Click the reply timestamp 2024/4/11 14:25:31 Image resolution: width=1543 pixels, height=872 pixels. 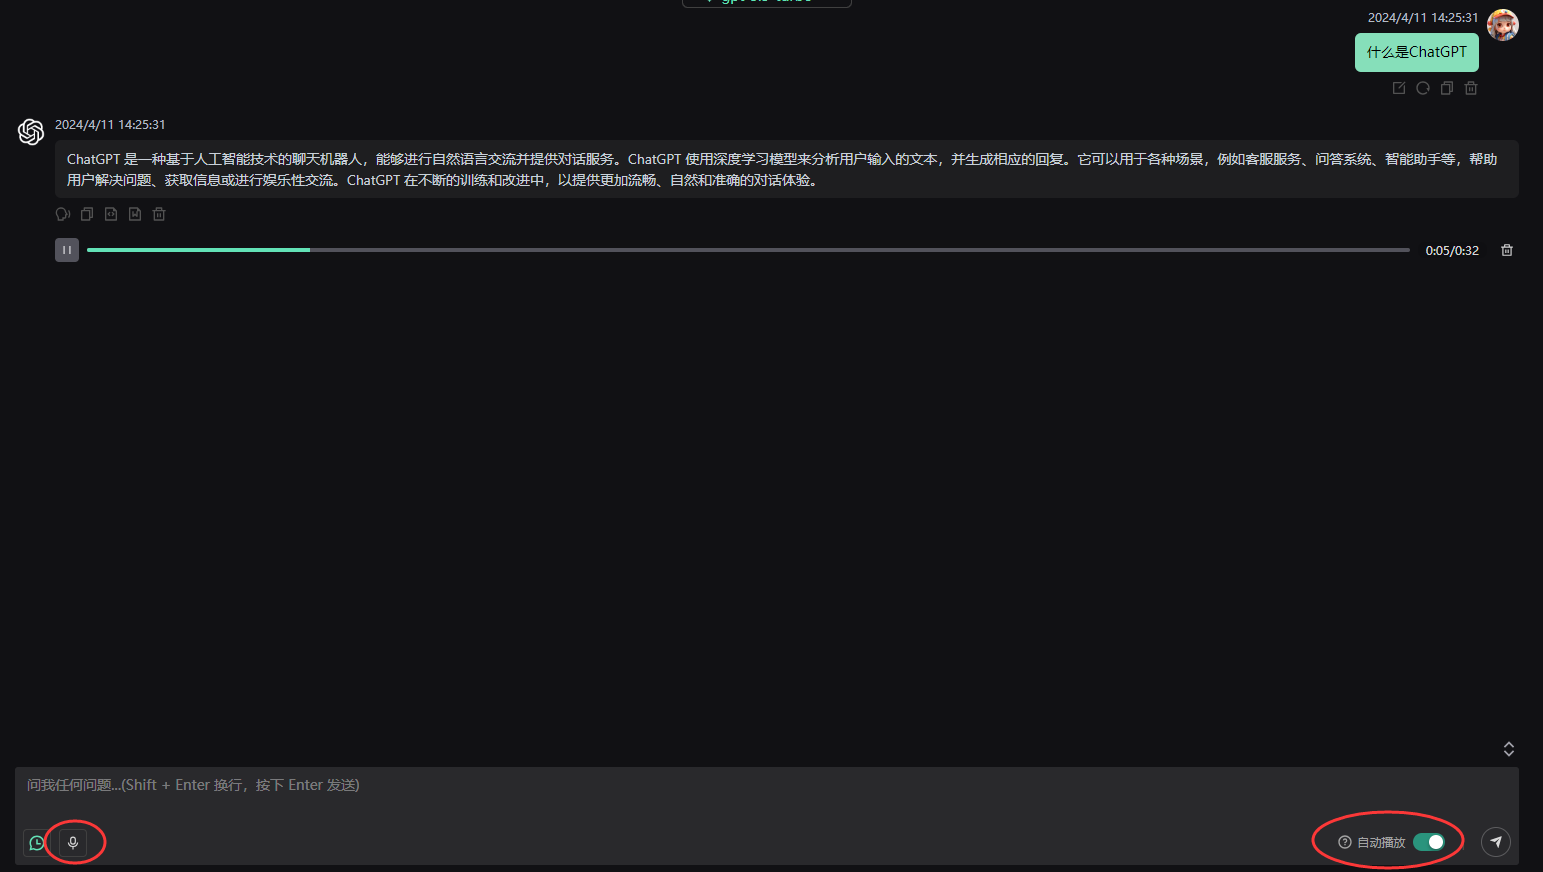[x=110, y=125]
